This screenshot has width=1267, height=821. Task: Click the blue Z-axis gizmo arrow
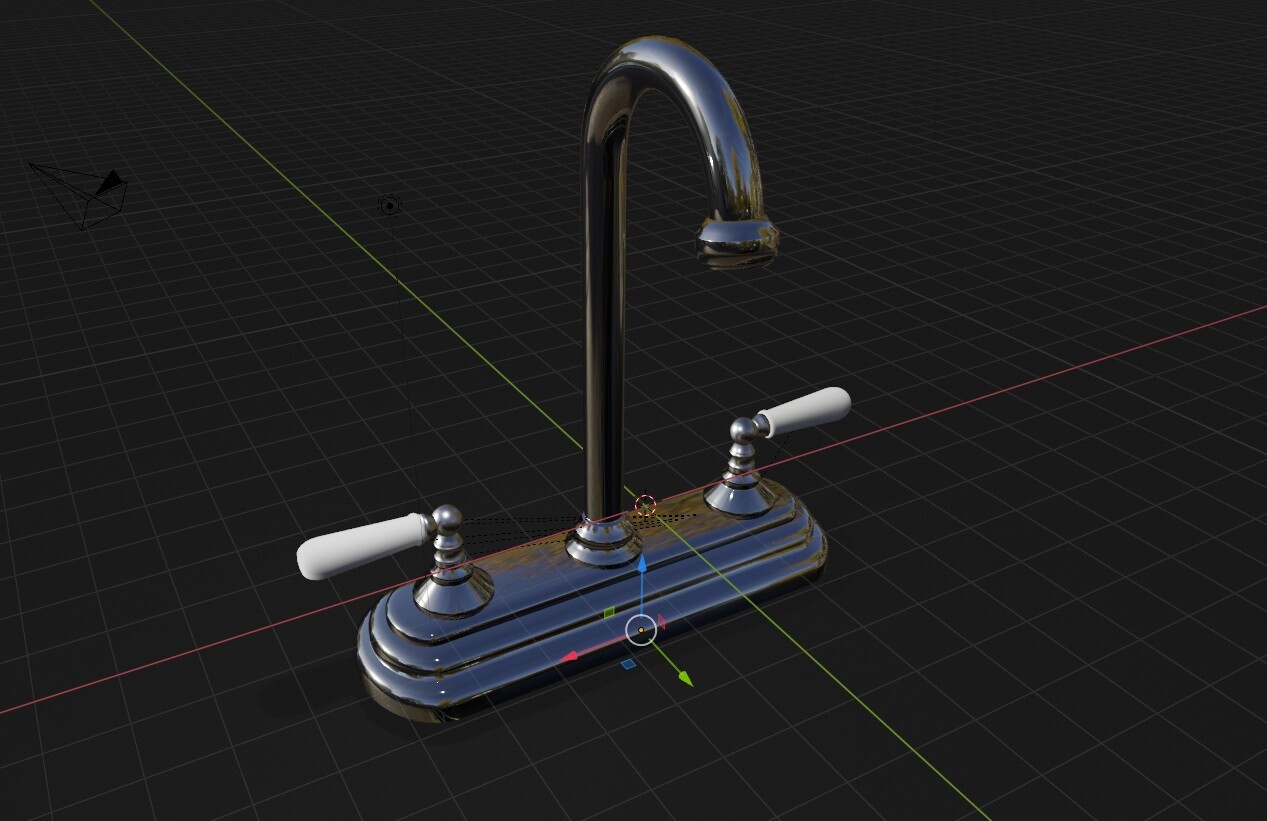click(x=642, y=565)
